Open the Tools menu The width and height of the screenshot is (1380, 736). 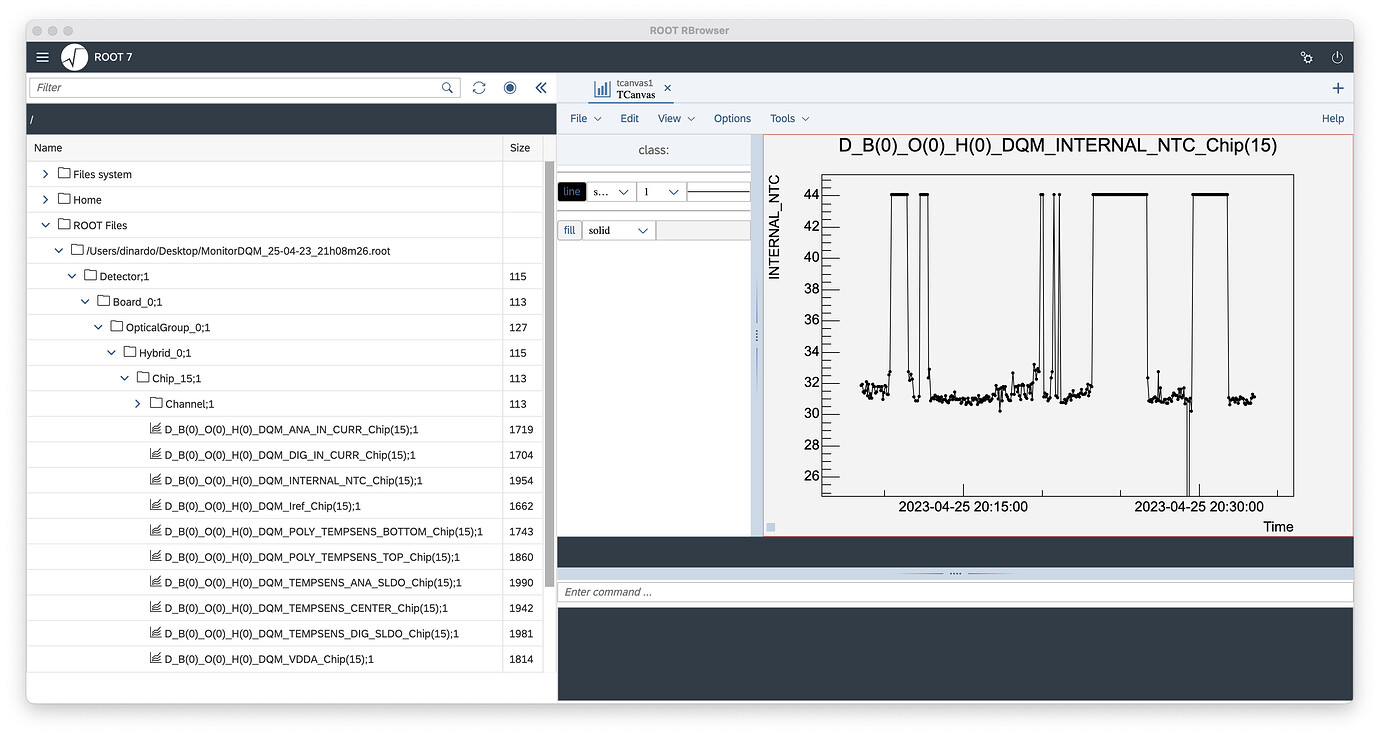789,118
